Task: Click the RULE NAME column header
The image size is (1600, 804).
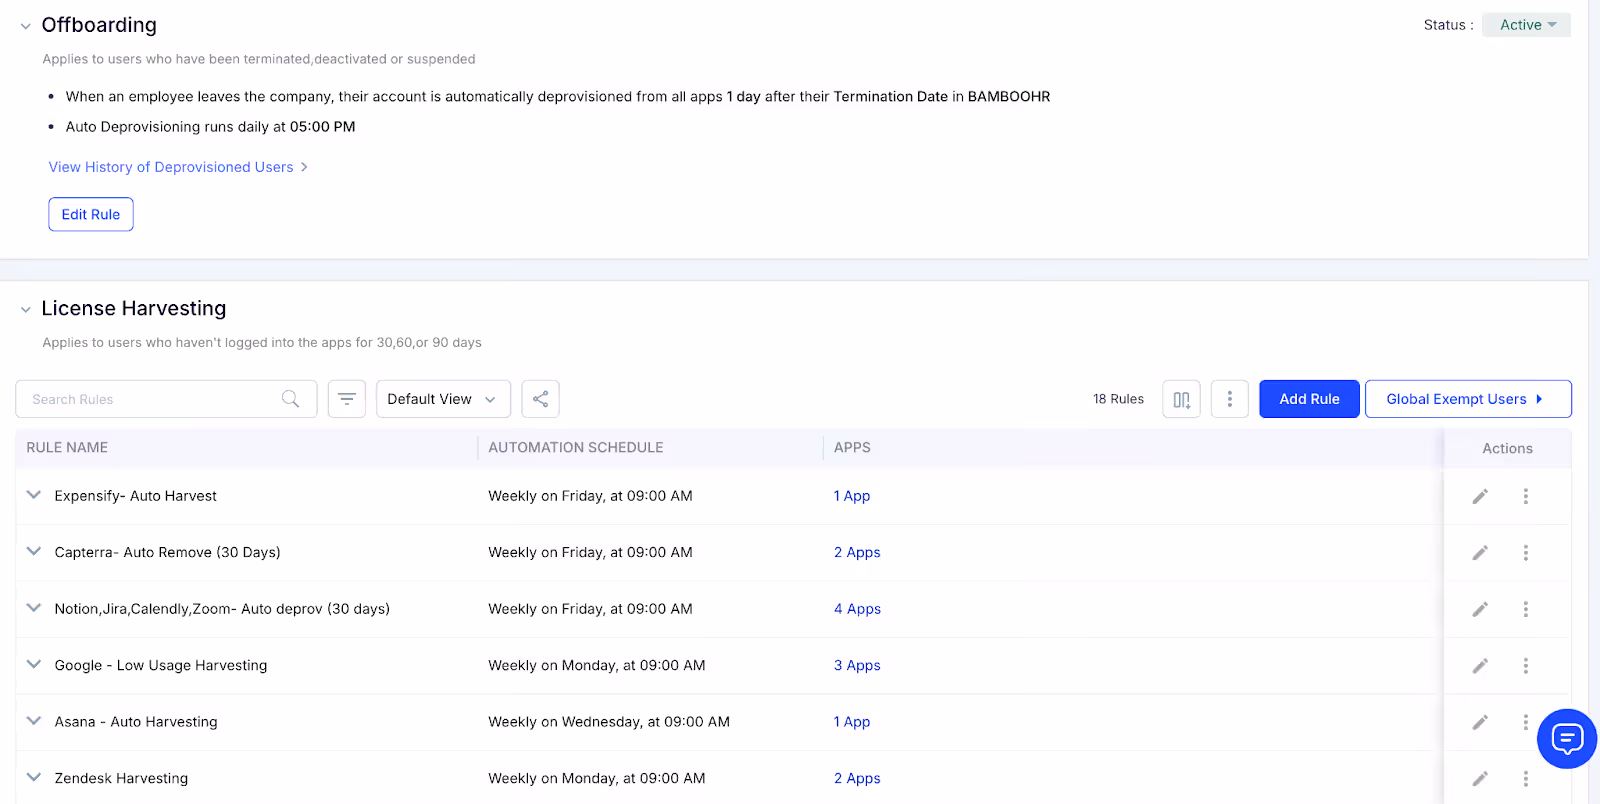Action: (67, 448)
